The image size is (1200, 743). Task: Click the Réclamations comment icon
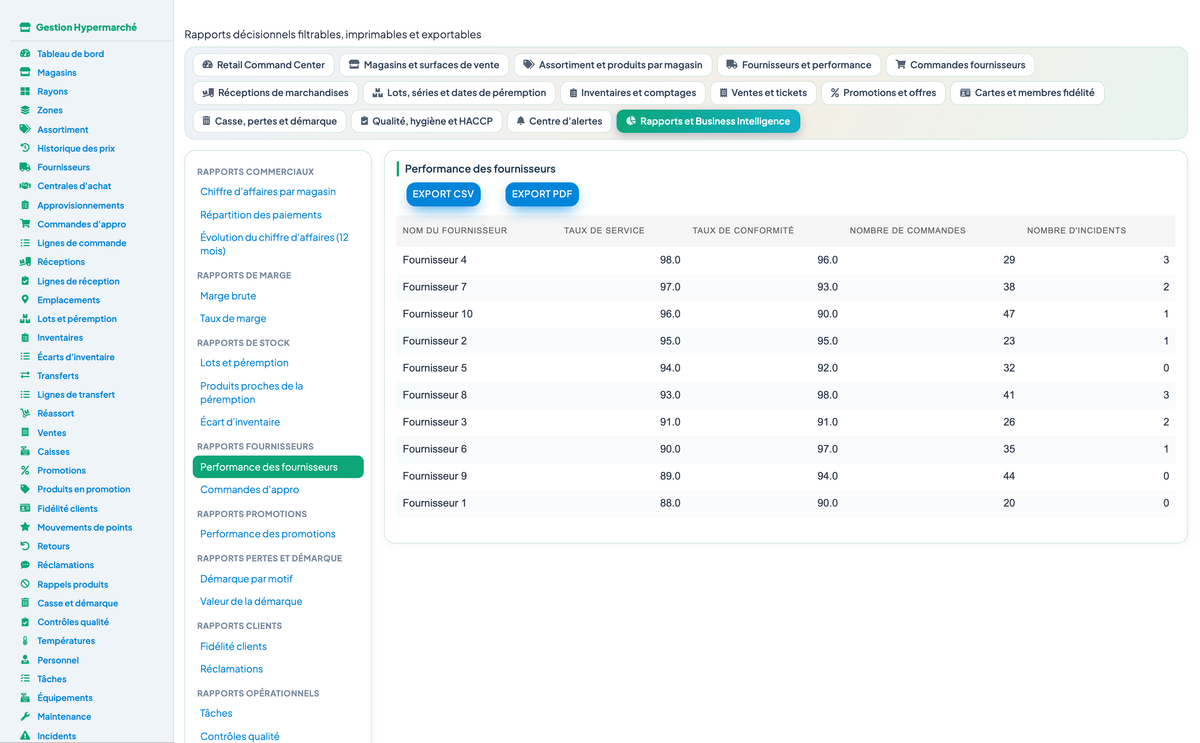tap(25, 565)
